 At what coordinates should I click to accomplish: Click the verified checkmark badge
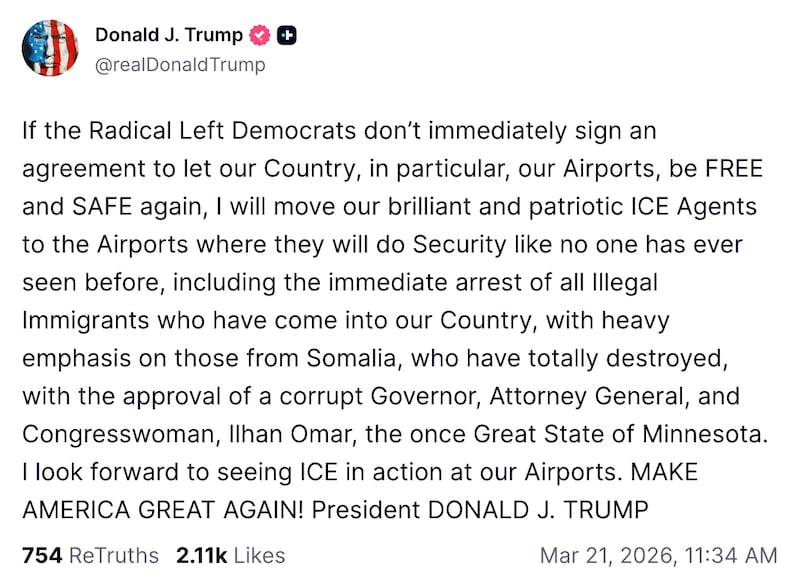[258, 33]
